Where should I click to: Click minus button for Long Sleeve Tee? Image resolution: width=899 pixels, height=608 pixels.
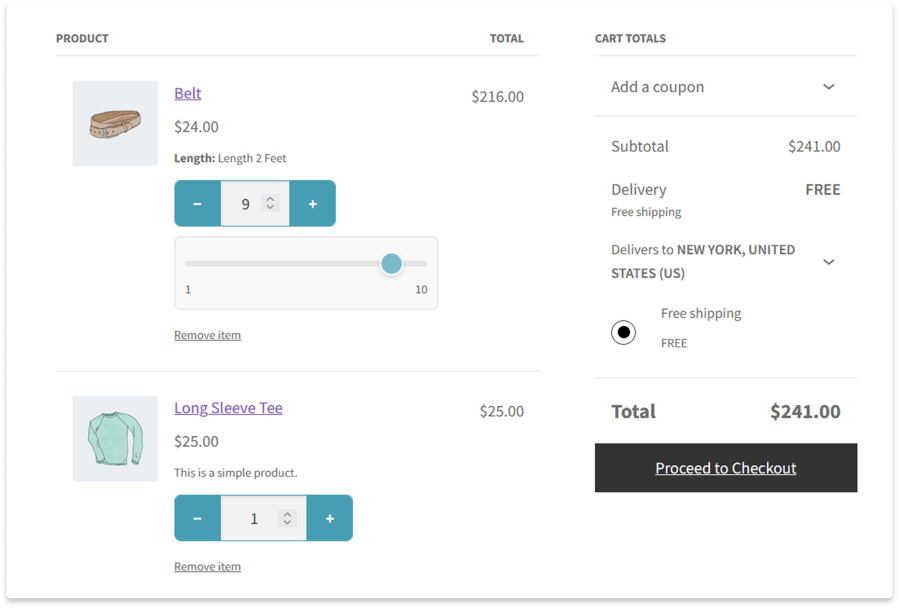click(197, 518)
